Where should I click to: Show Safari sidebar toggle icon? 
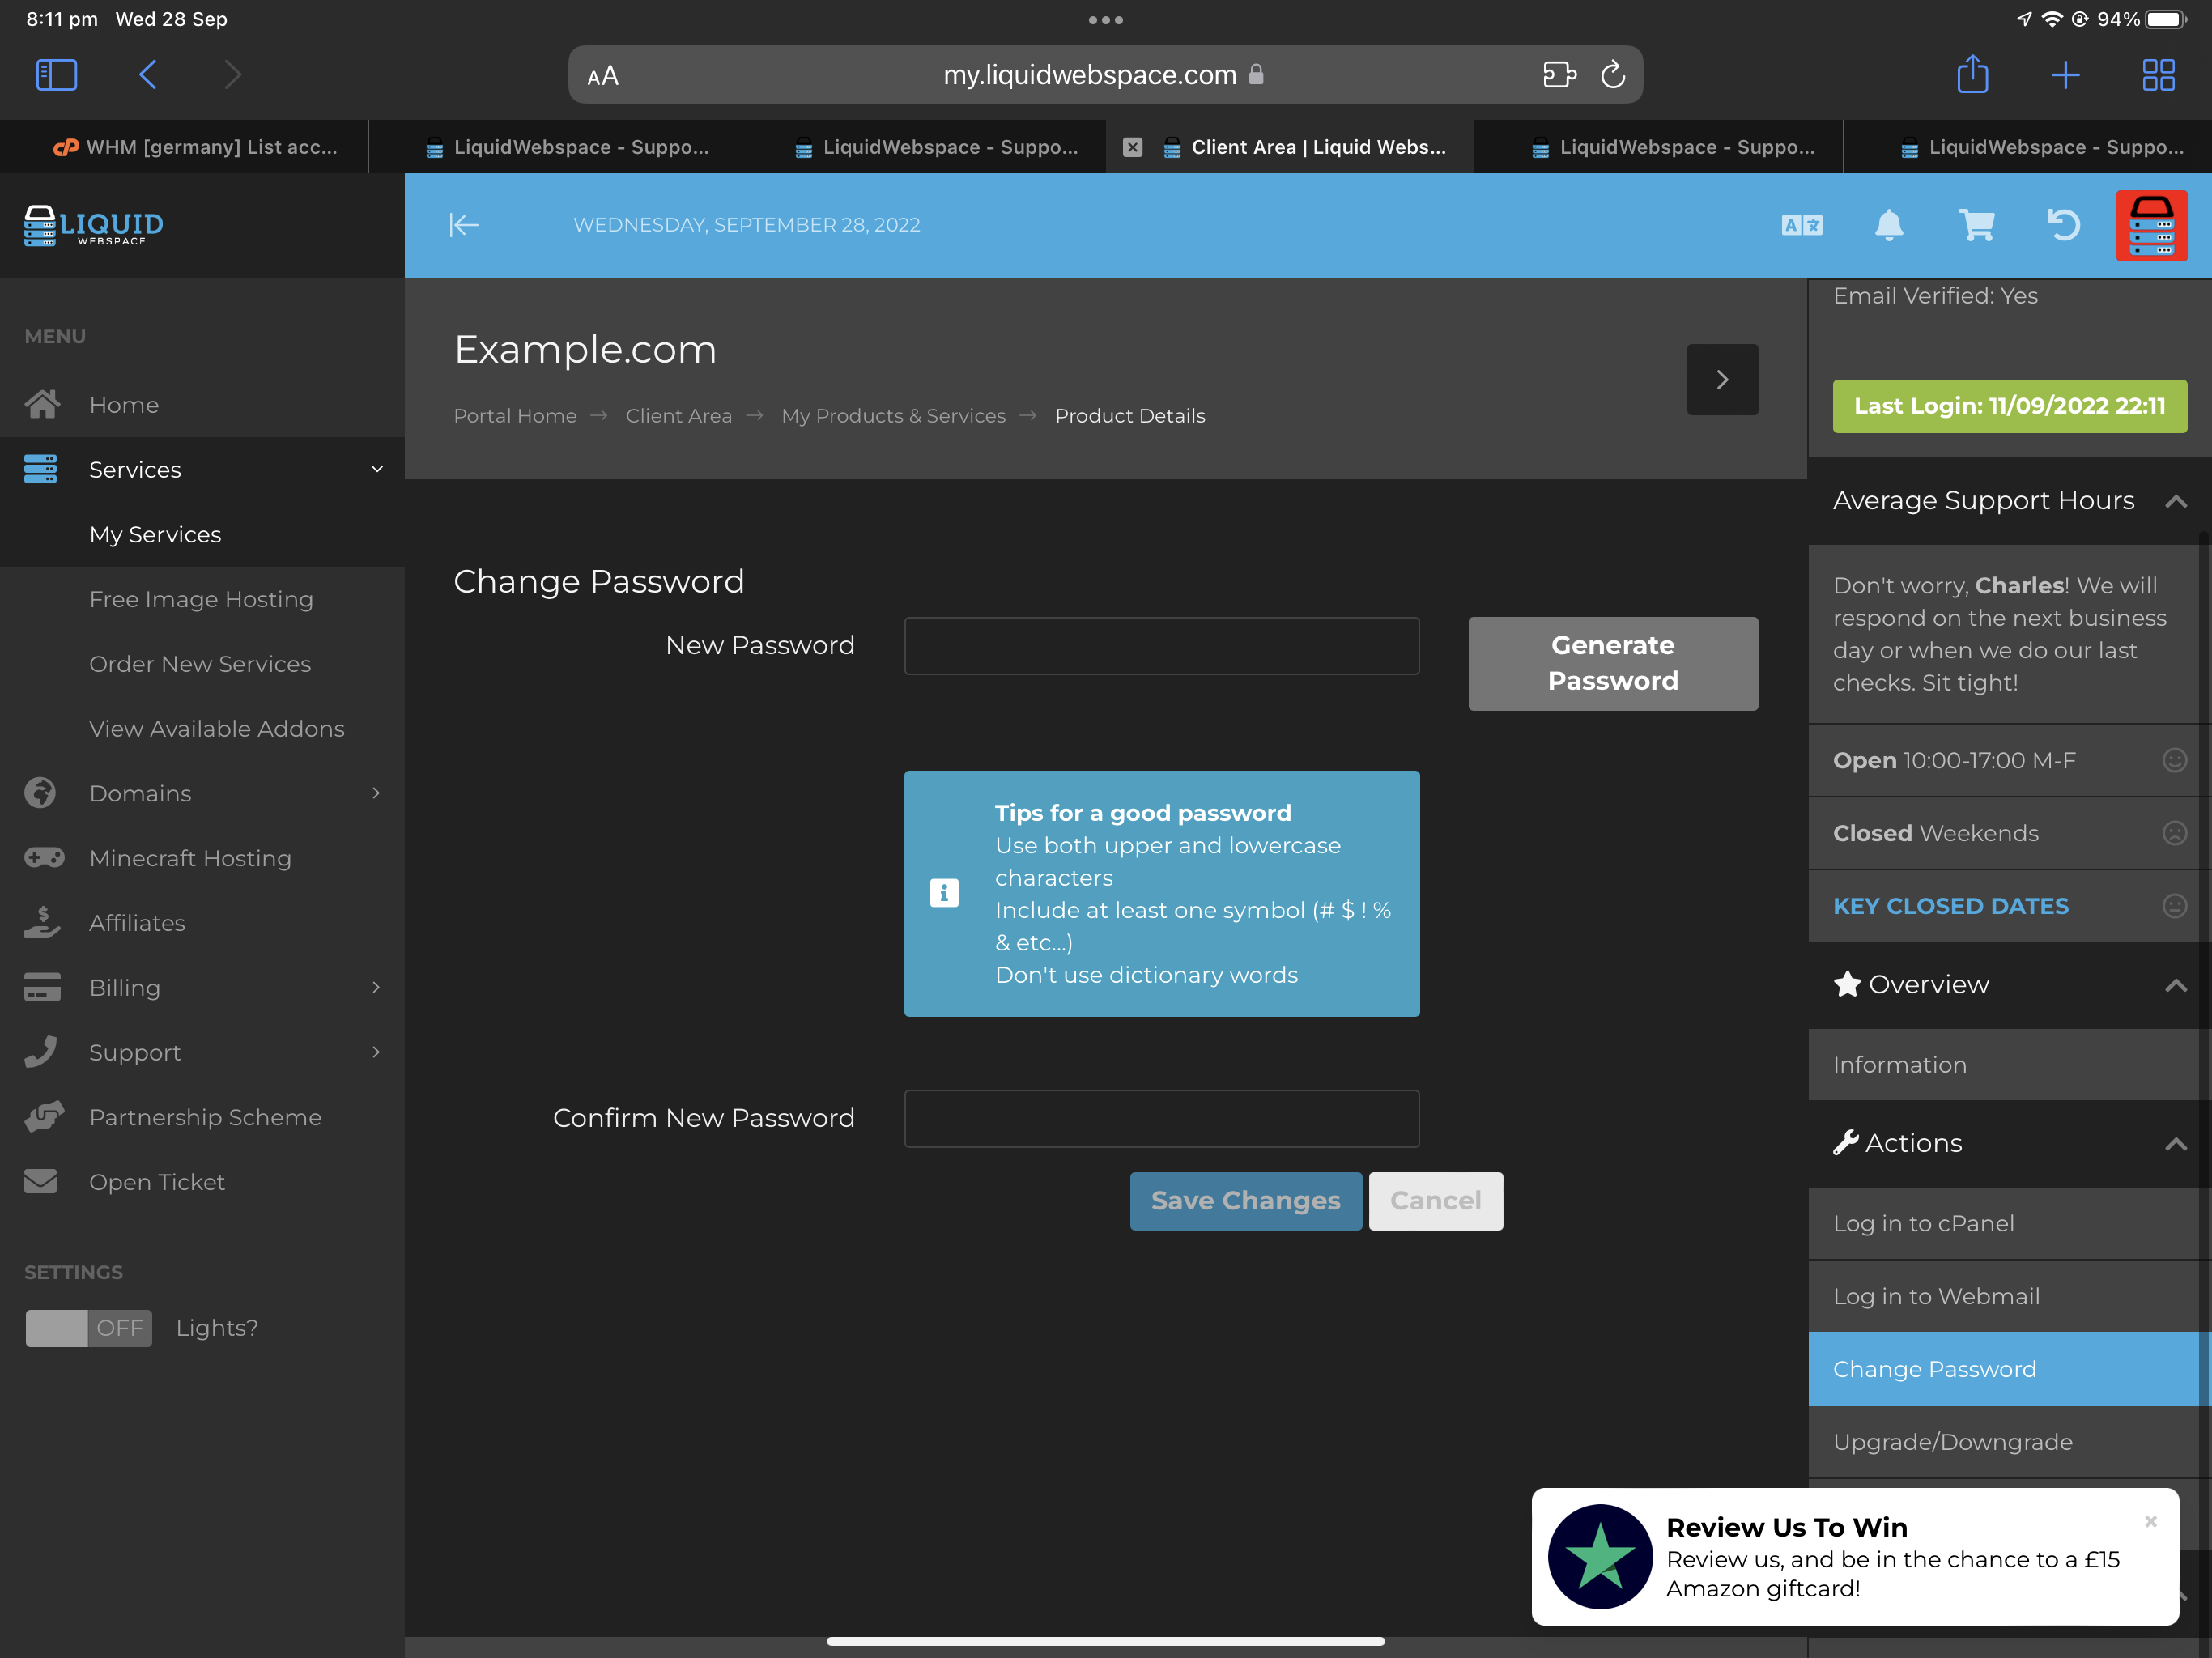pos(56,75)
